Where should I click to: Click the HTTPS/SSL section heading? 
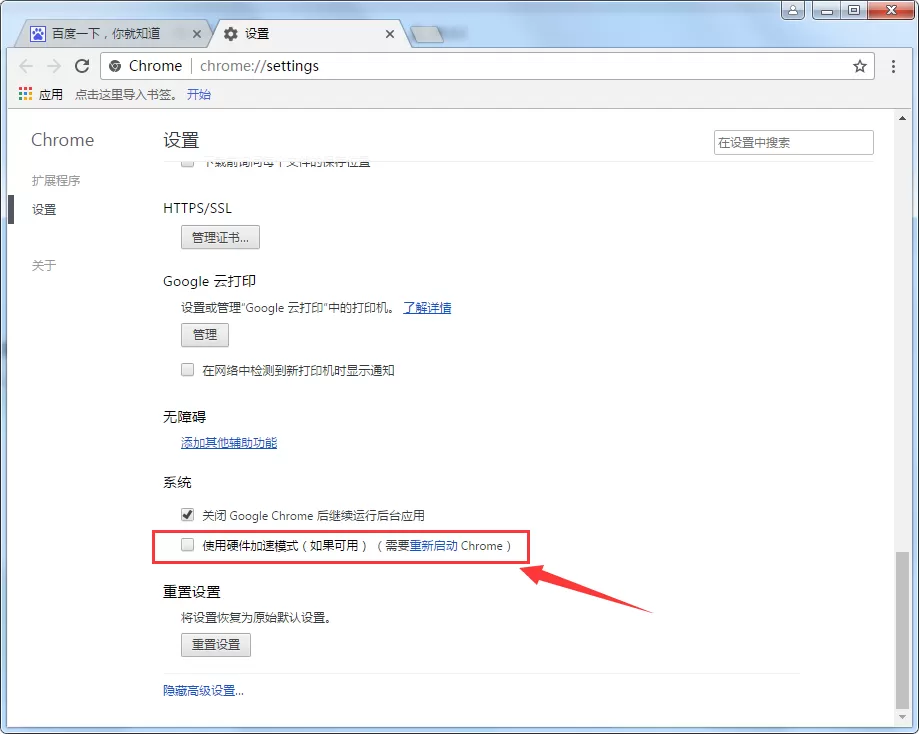198,208
